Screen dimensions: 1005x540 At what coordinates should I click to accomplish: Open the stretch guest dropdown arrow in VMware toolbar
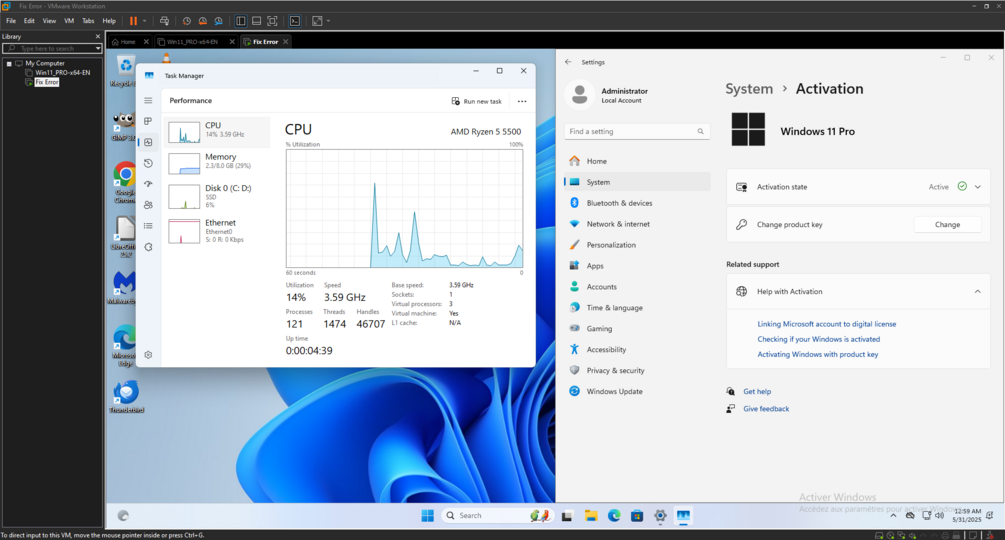[328, 21]
